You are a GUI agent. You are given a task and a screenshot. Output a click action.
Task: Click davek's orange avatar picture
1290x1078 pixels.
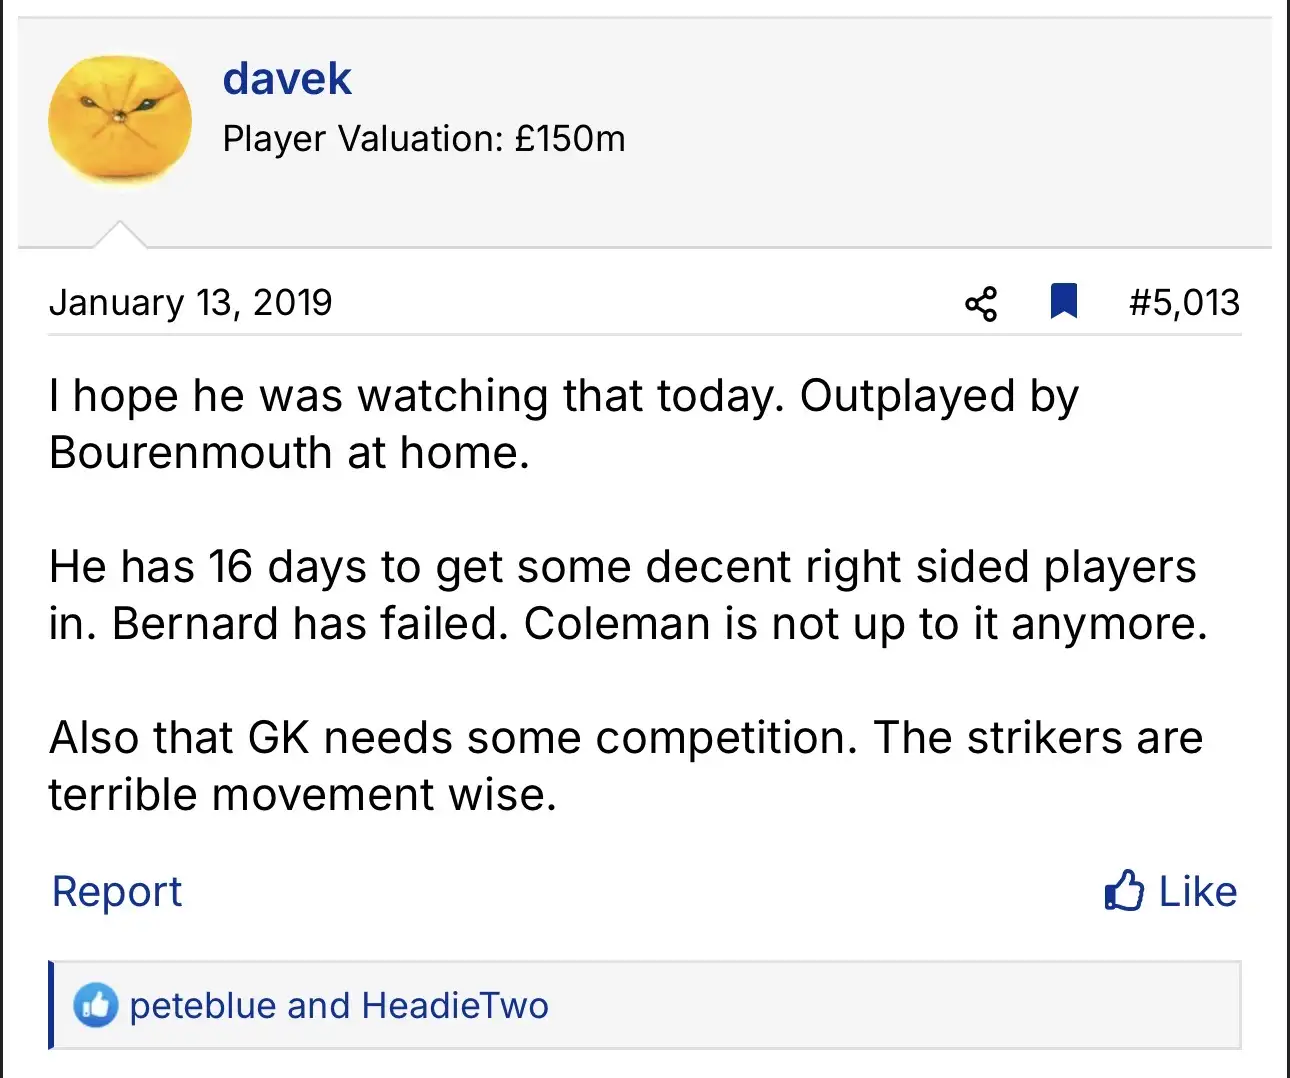click(120, 120)
